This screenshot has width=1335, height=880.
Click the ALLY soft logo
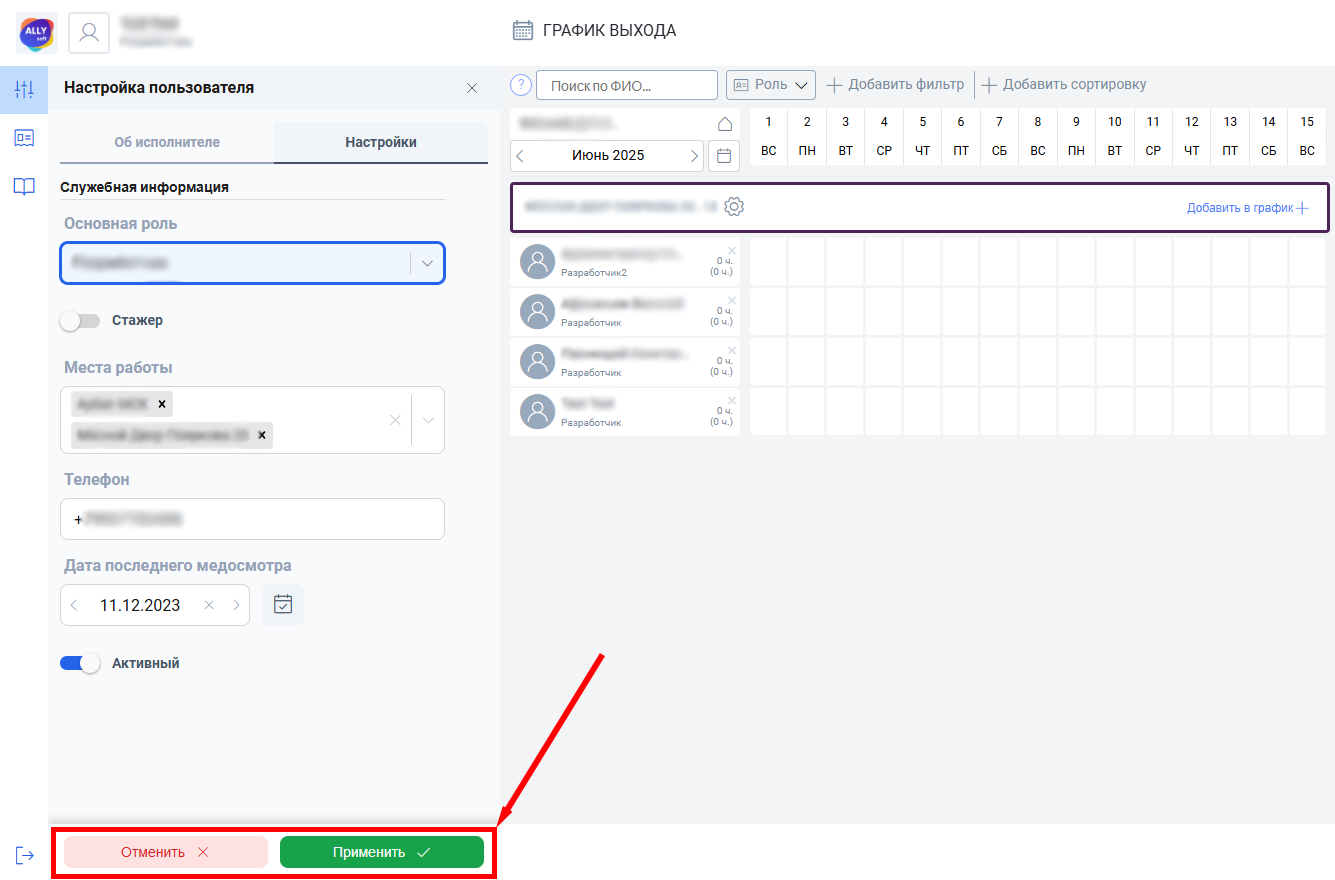(37, 33)
